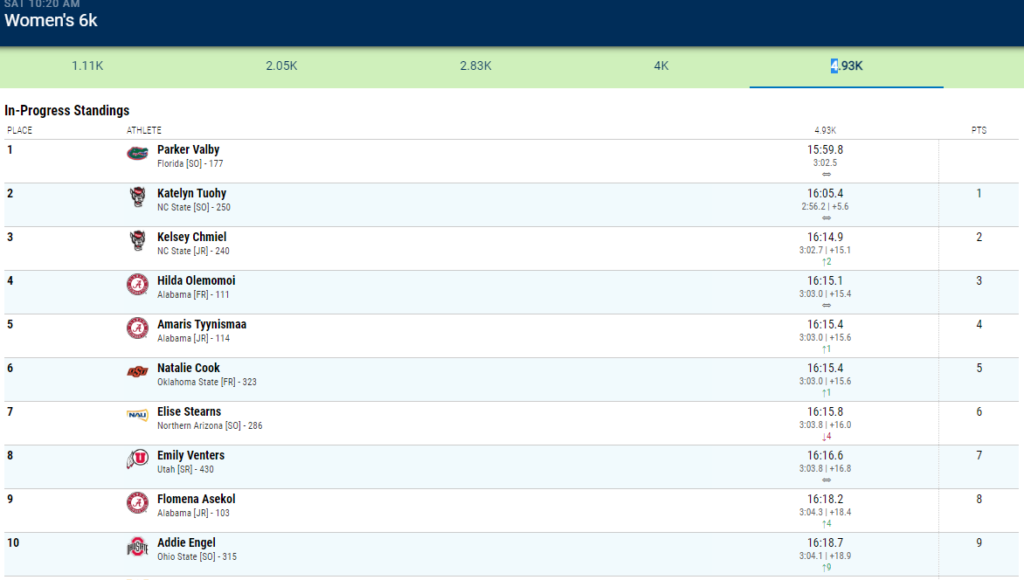Click the Women's 6k event title
Screen dimensions: 1024x580
51,21
